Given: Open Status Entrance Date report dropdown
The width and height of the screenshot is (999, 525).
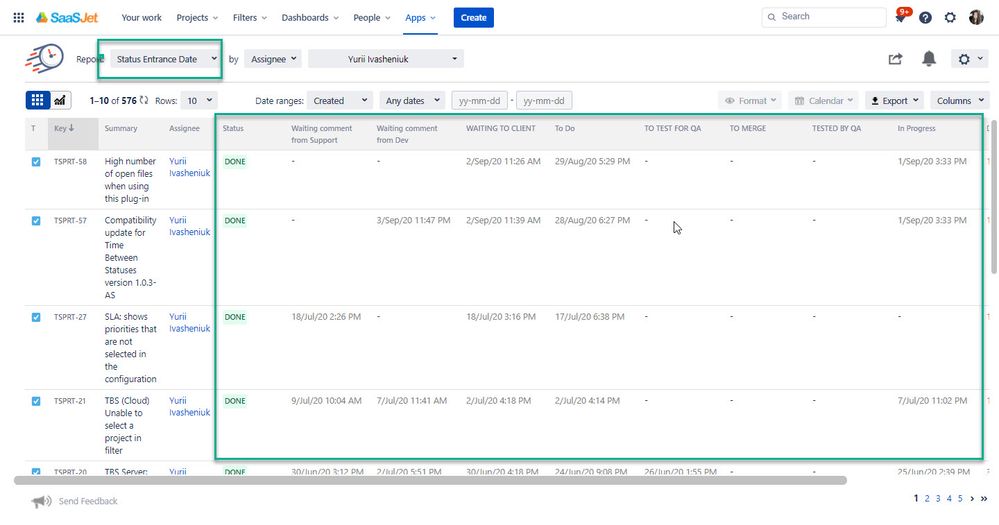Looking at the screenshot, I should point(166,59).
